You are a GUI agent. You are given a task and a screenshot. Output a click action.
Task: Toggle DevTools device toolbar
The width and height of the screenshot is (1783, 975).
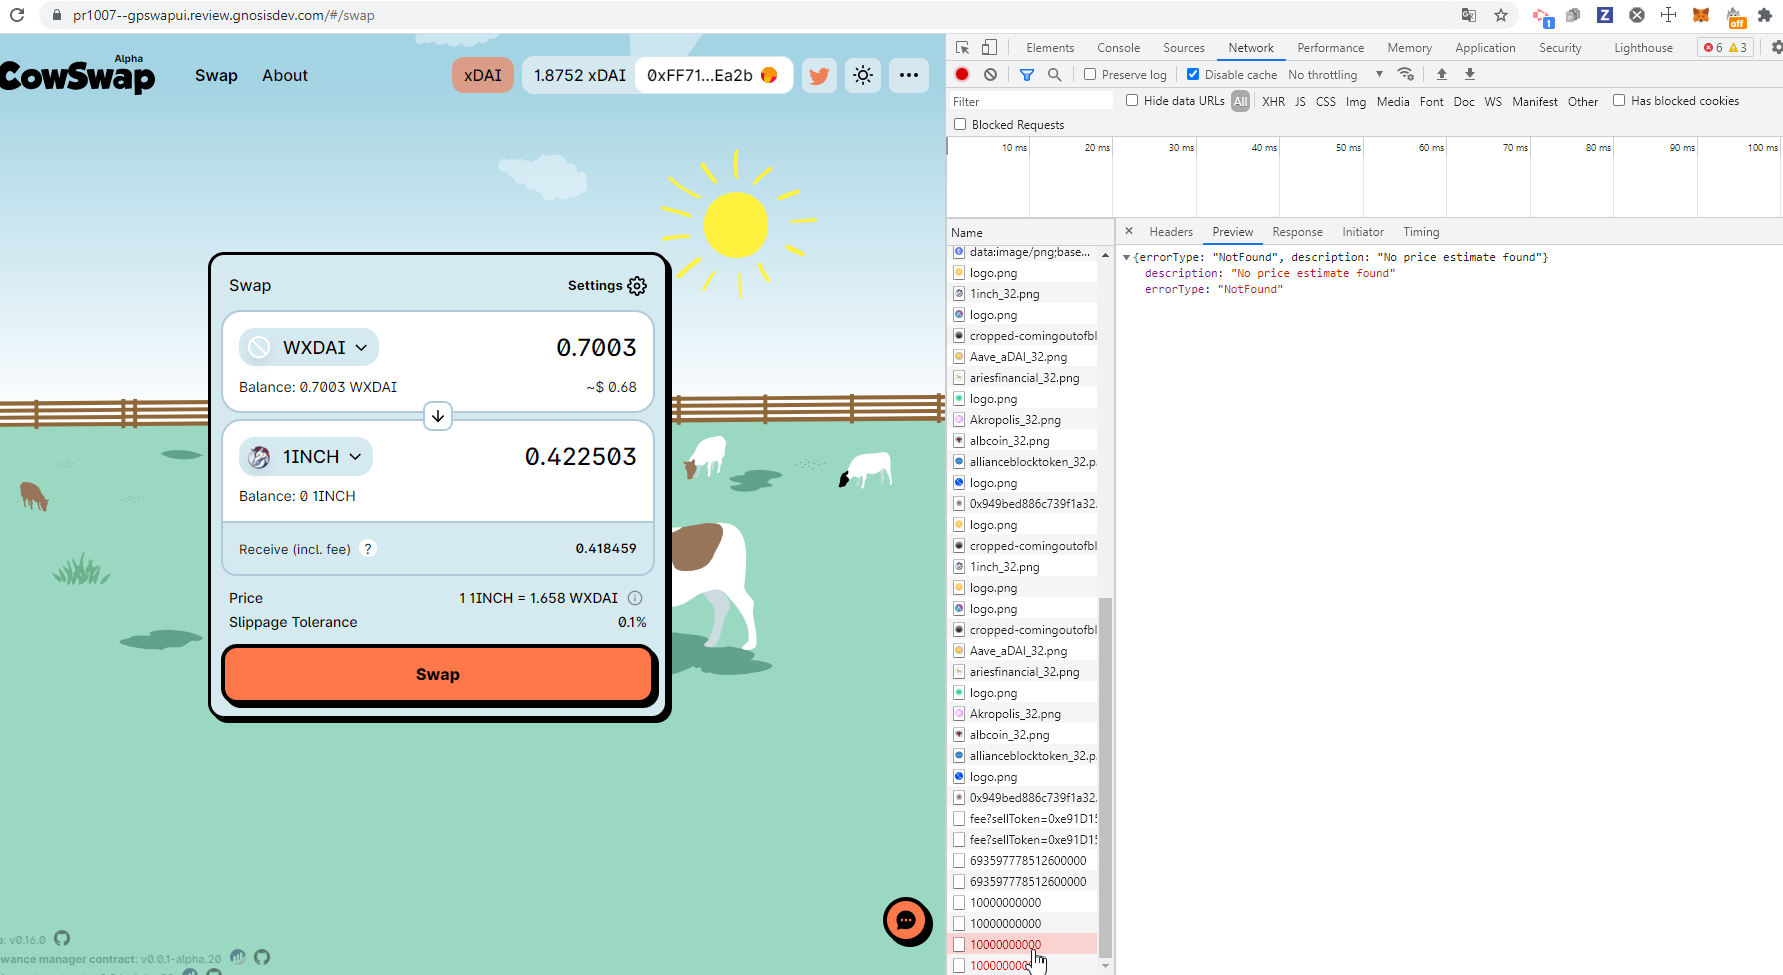coord(989,47)
